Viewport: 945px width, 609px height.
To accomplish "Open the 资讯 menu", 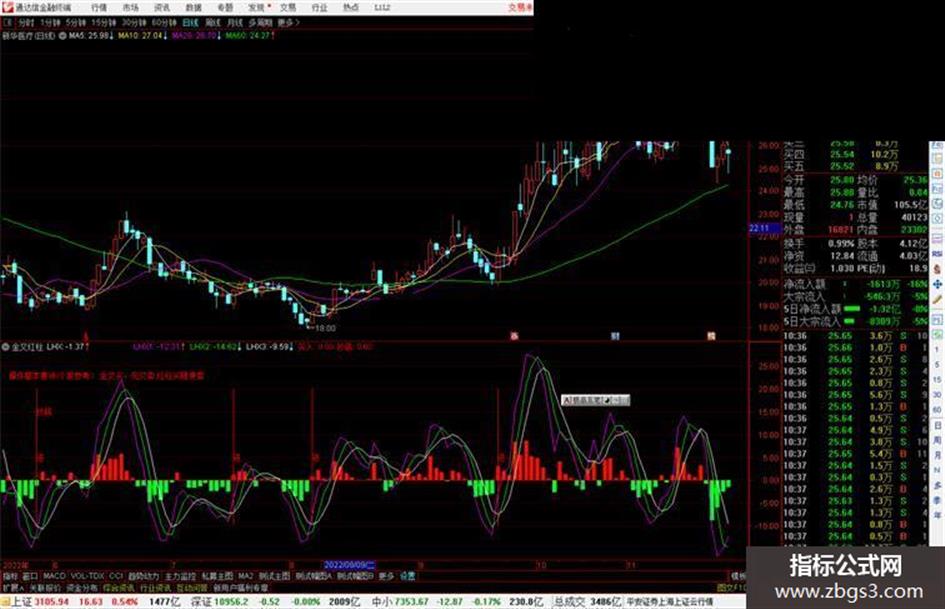I will 162,8.
